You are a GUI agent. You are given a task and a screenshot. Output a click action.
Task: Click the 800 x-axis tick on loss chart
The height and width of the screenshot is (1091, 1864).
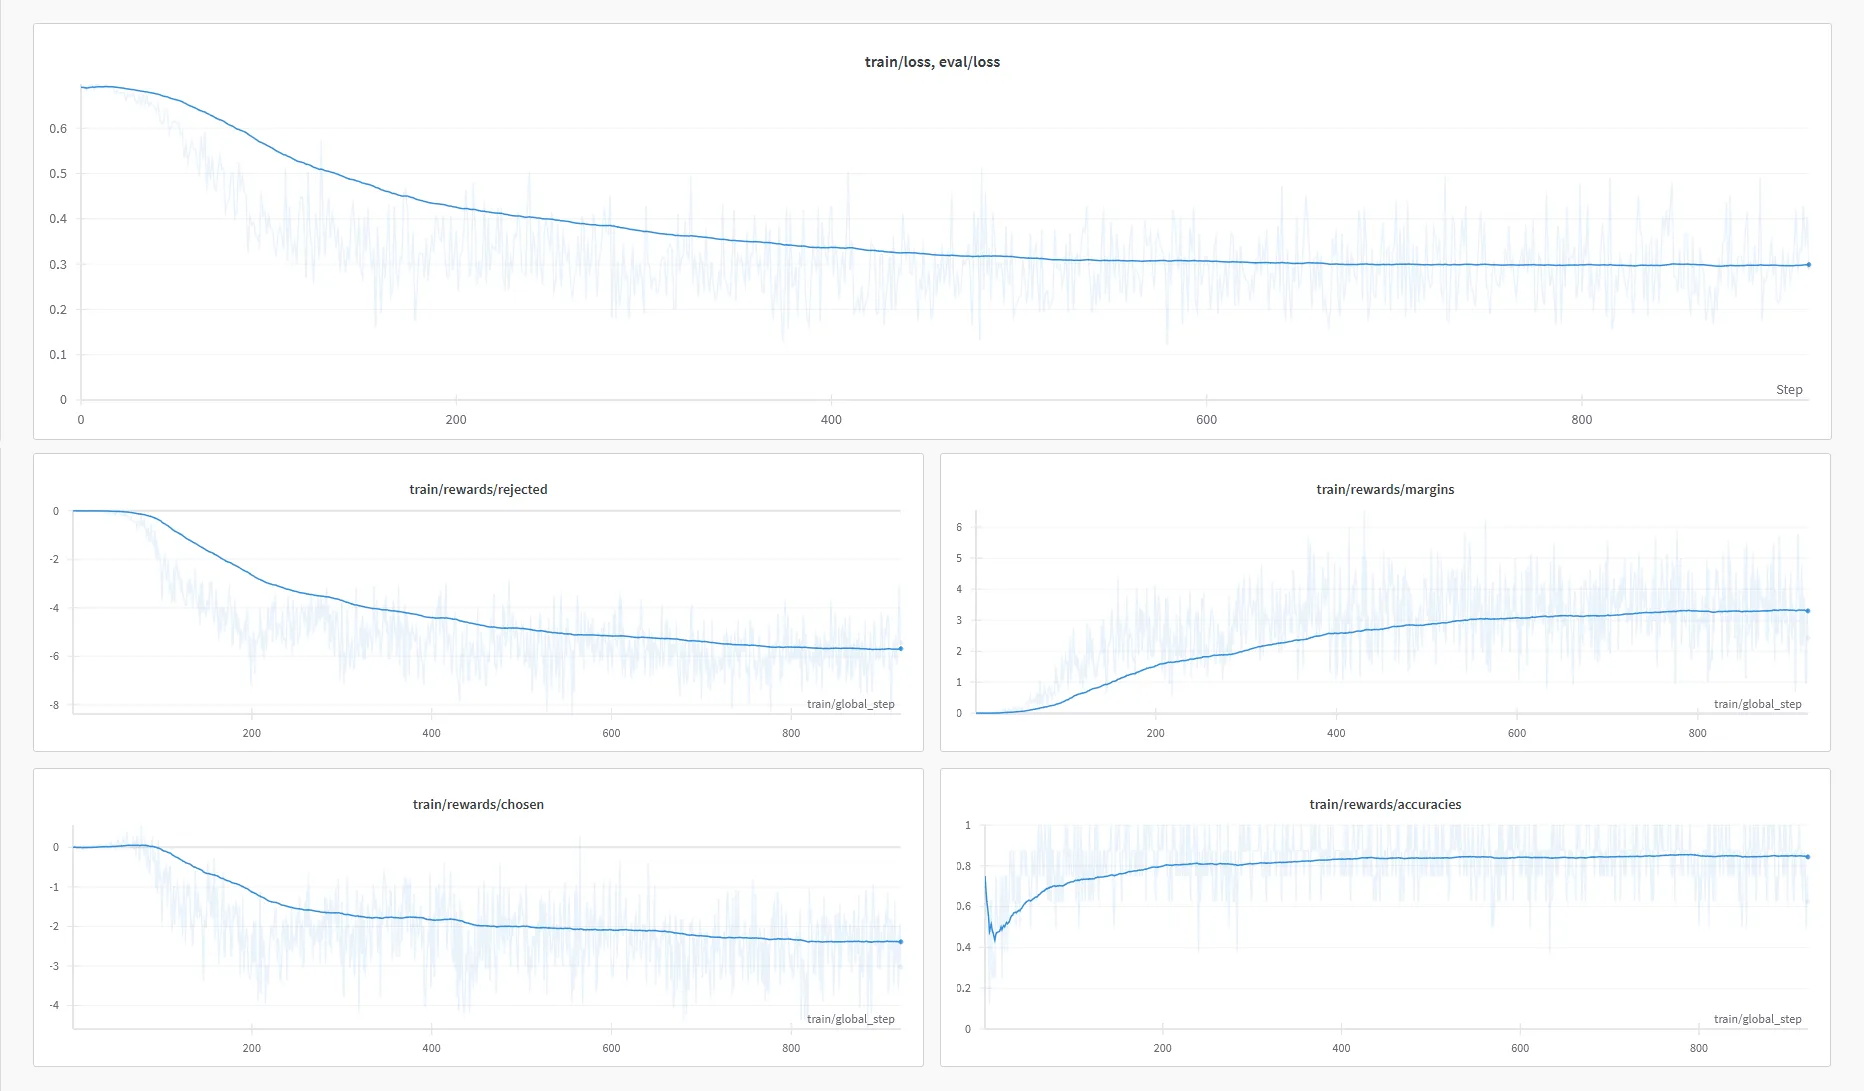tap(1581, 420)
